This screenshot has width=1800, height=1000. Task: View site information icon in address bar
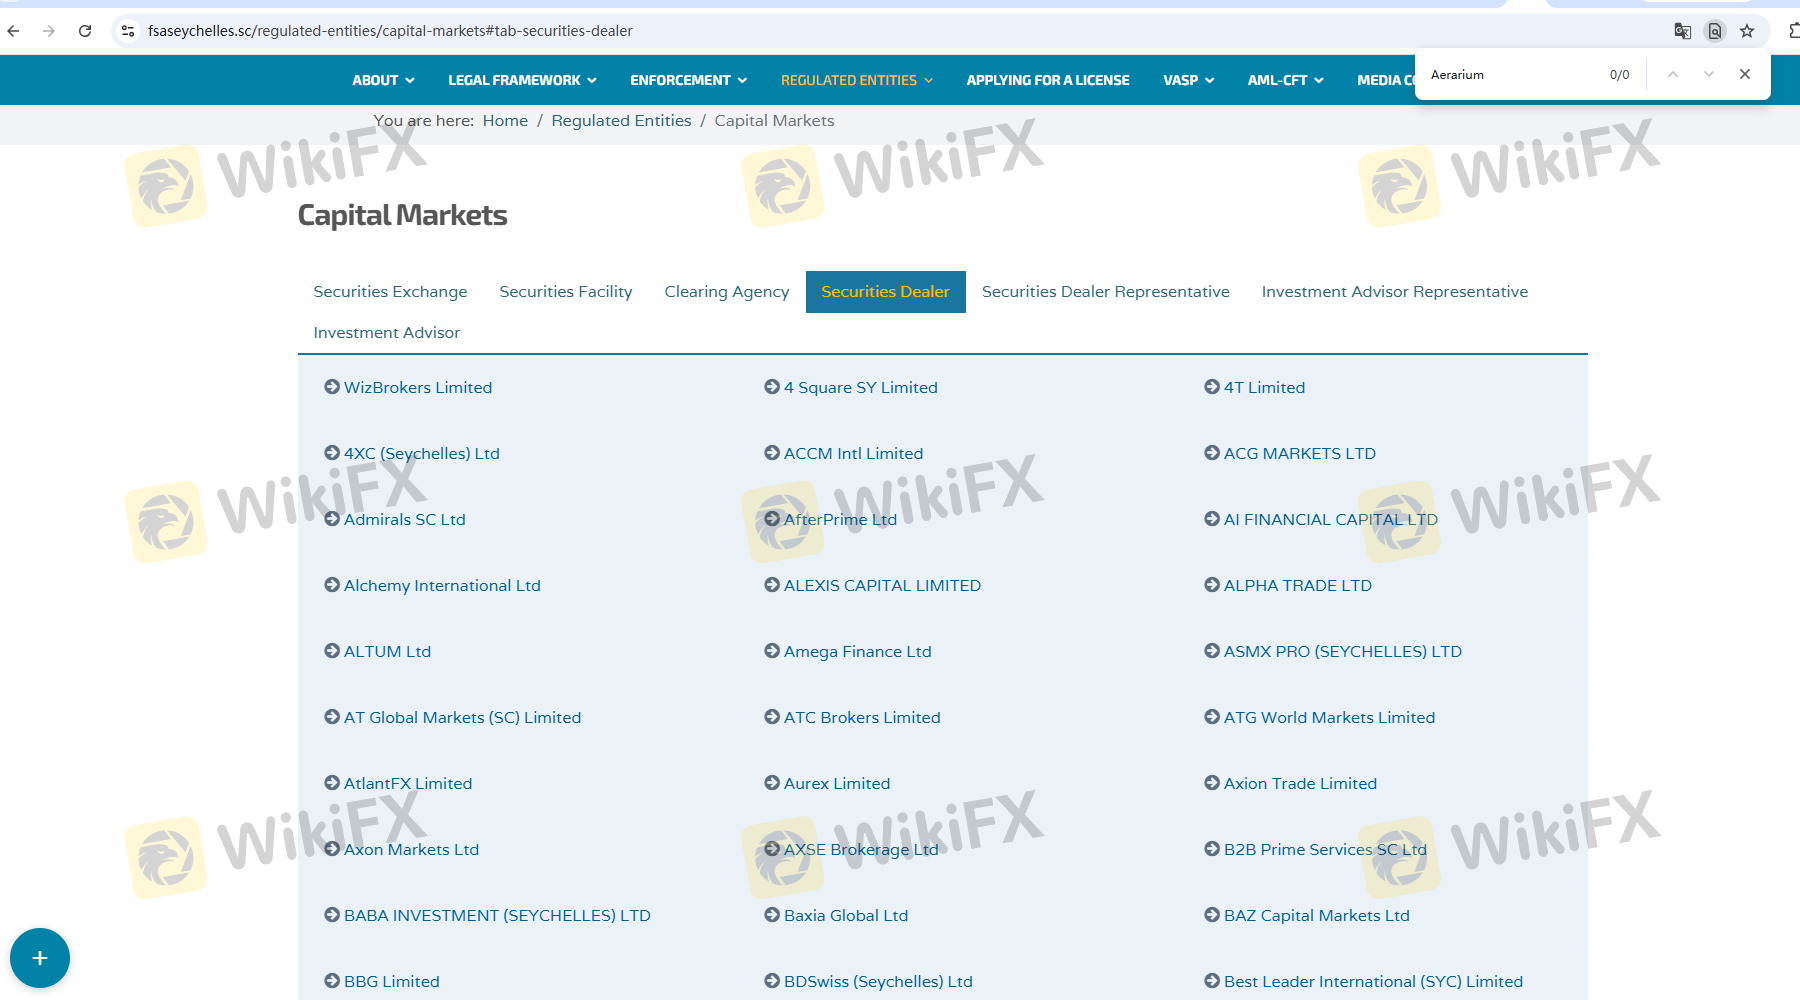(128, 31)
